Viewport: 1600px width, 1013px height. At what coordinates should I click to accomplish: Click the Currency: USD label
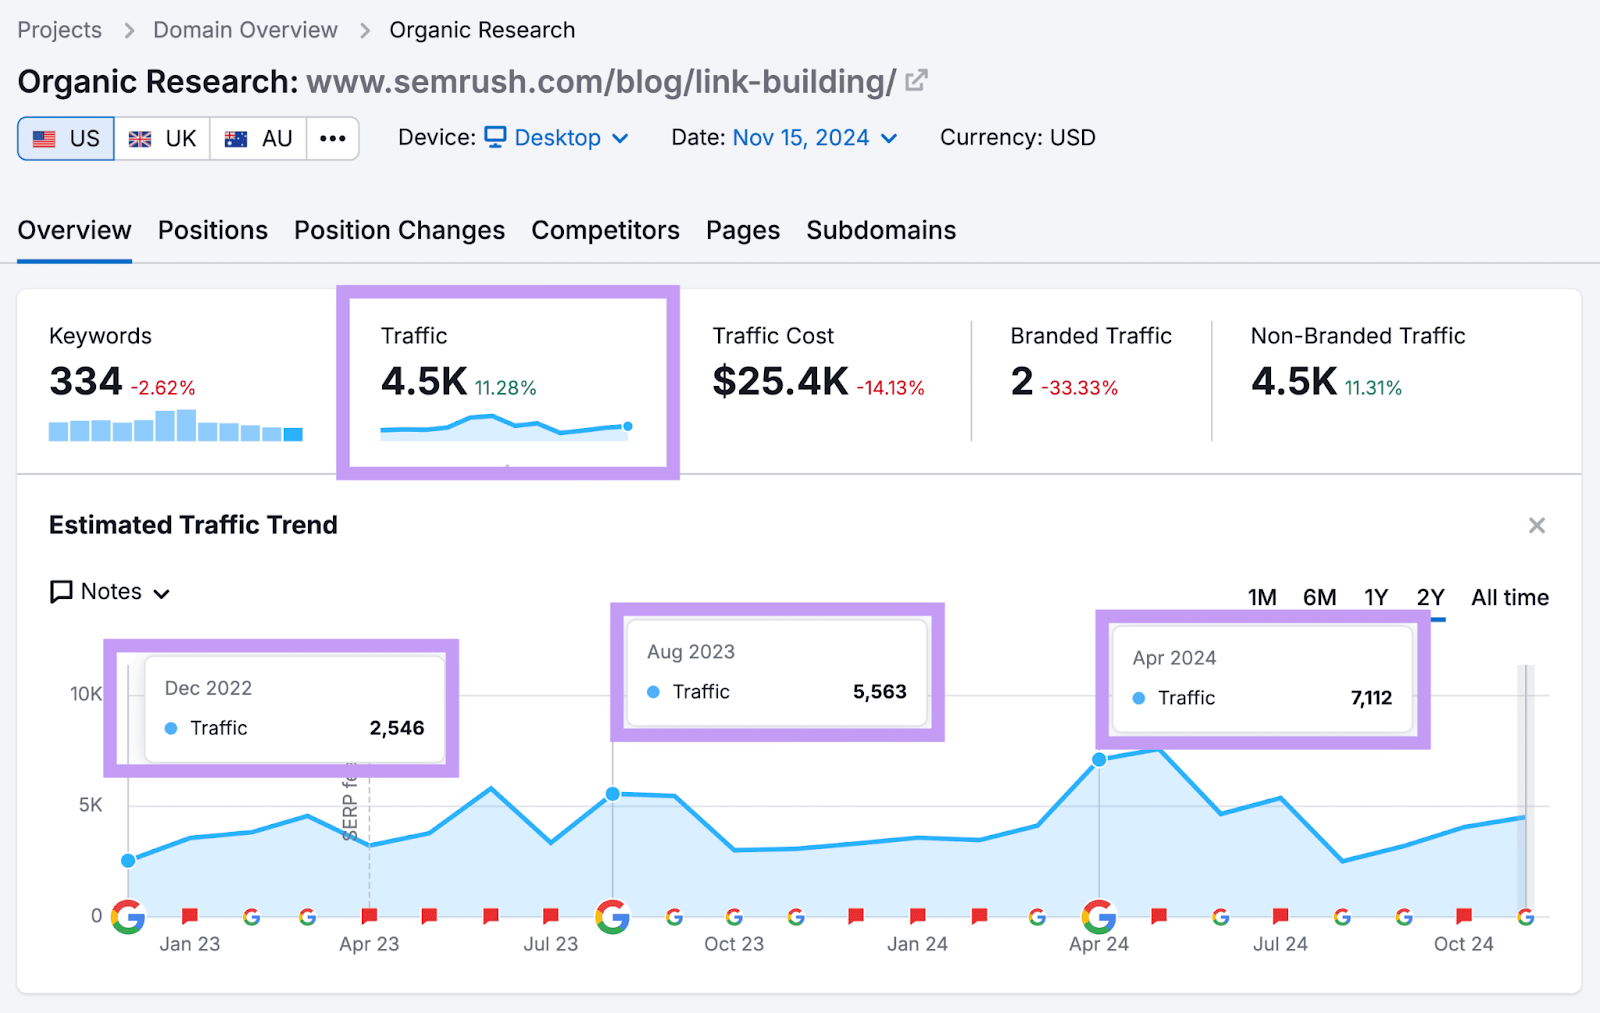point(1018,138)
